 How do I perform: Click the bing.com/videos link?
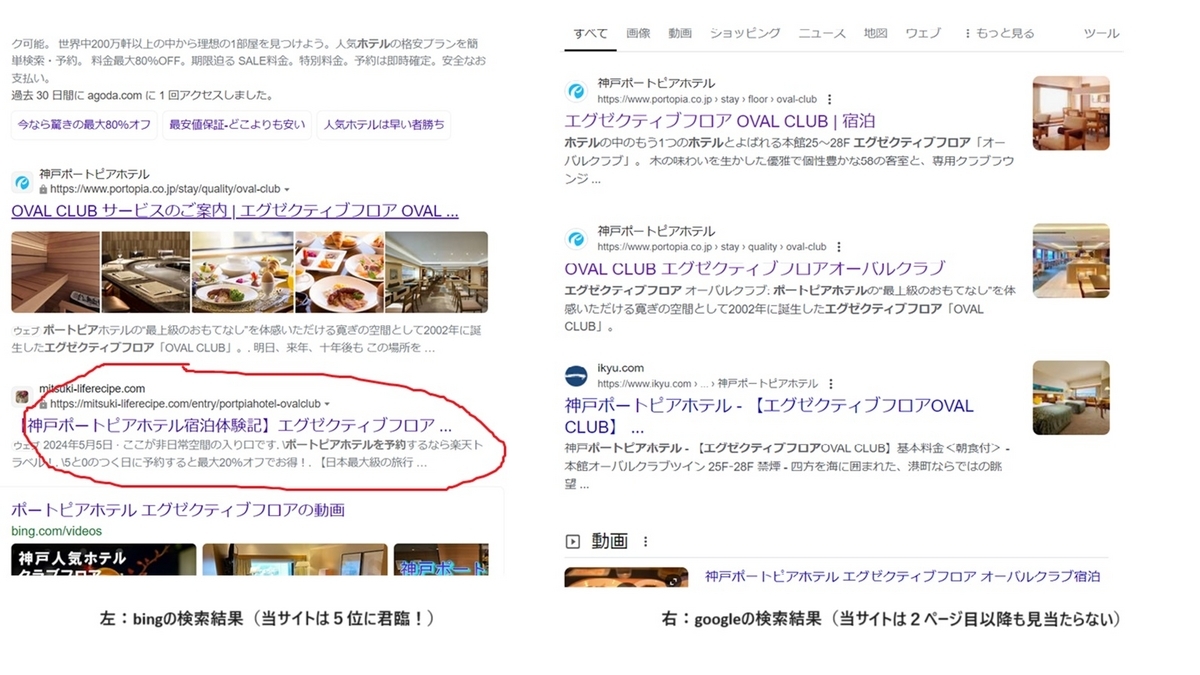[57, 530]
